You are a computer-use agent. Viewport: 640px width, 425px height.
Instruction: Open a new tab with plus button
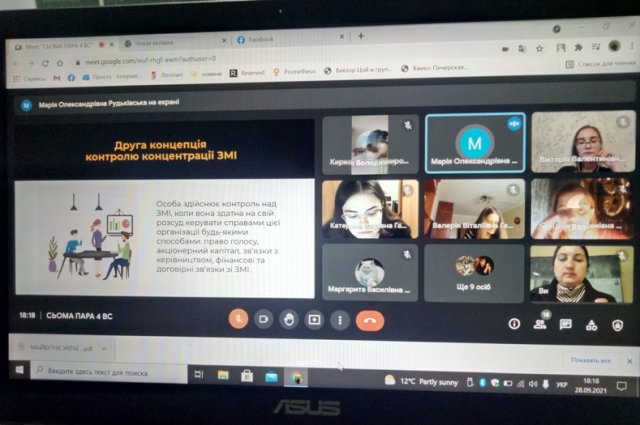coord(361,36)
